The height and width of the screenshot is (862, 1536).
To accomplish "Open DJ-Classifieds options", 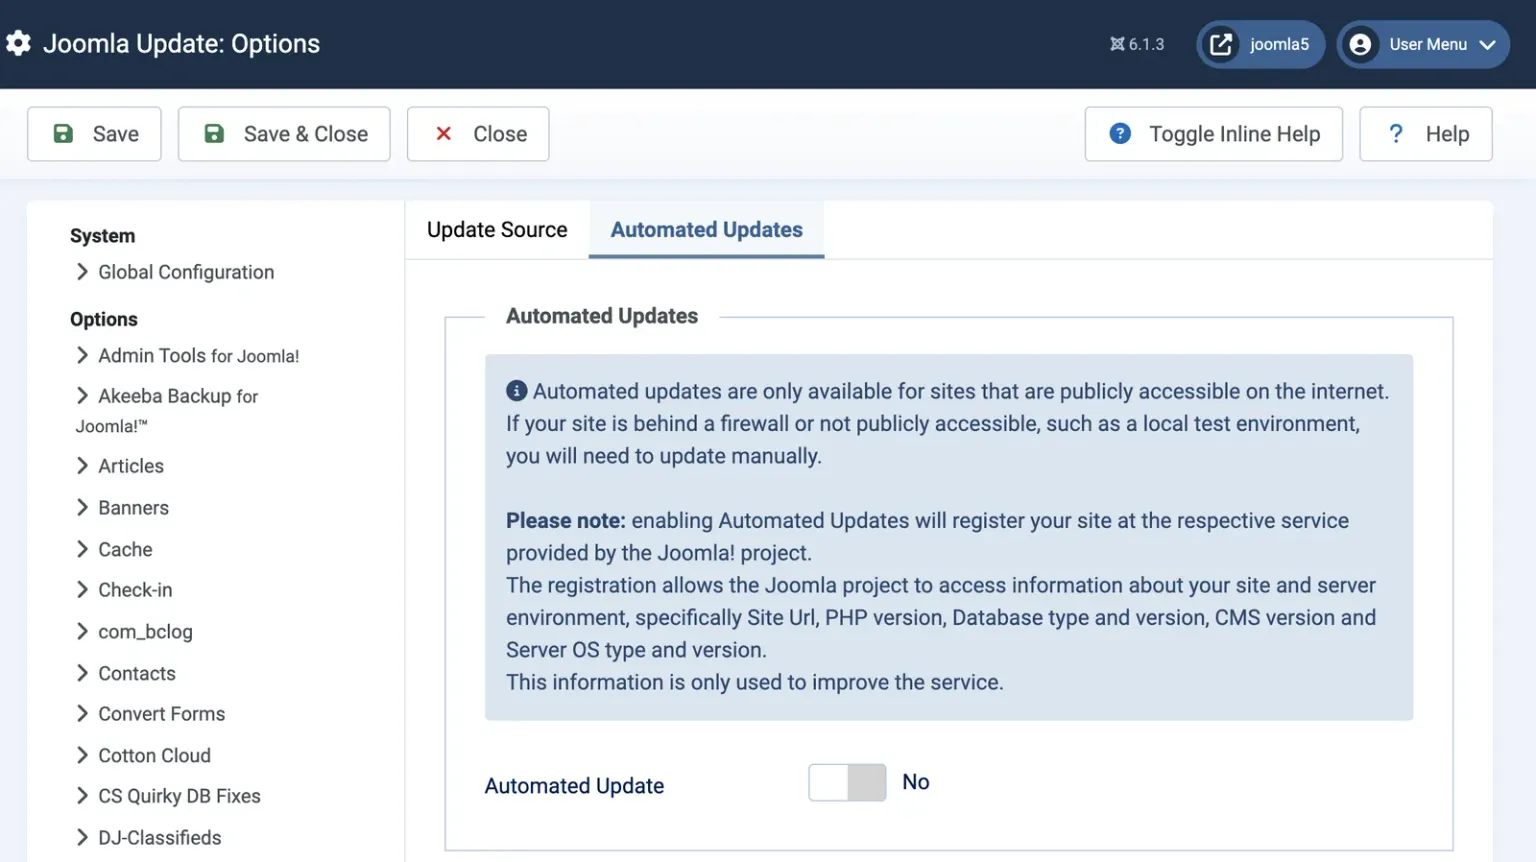I will [160, 838].
